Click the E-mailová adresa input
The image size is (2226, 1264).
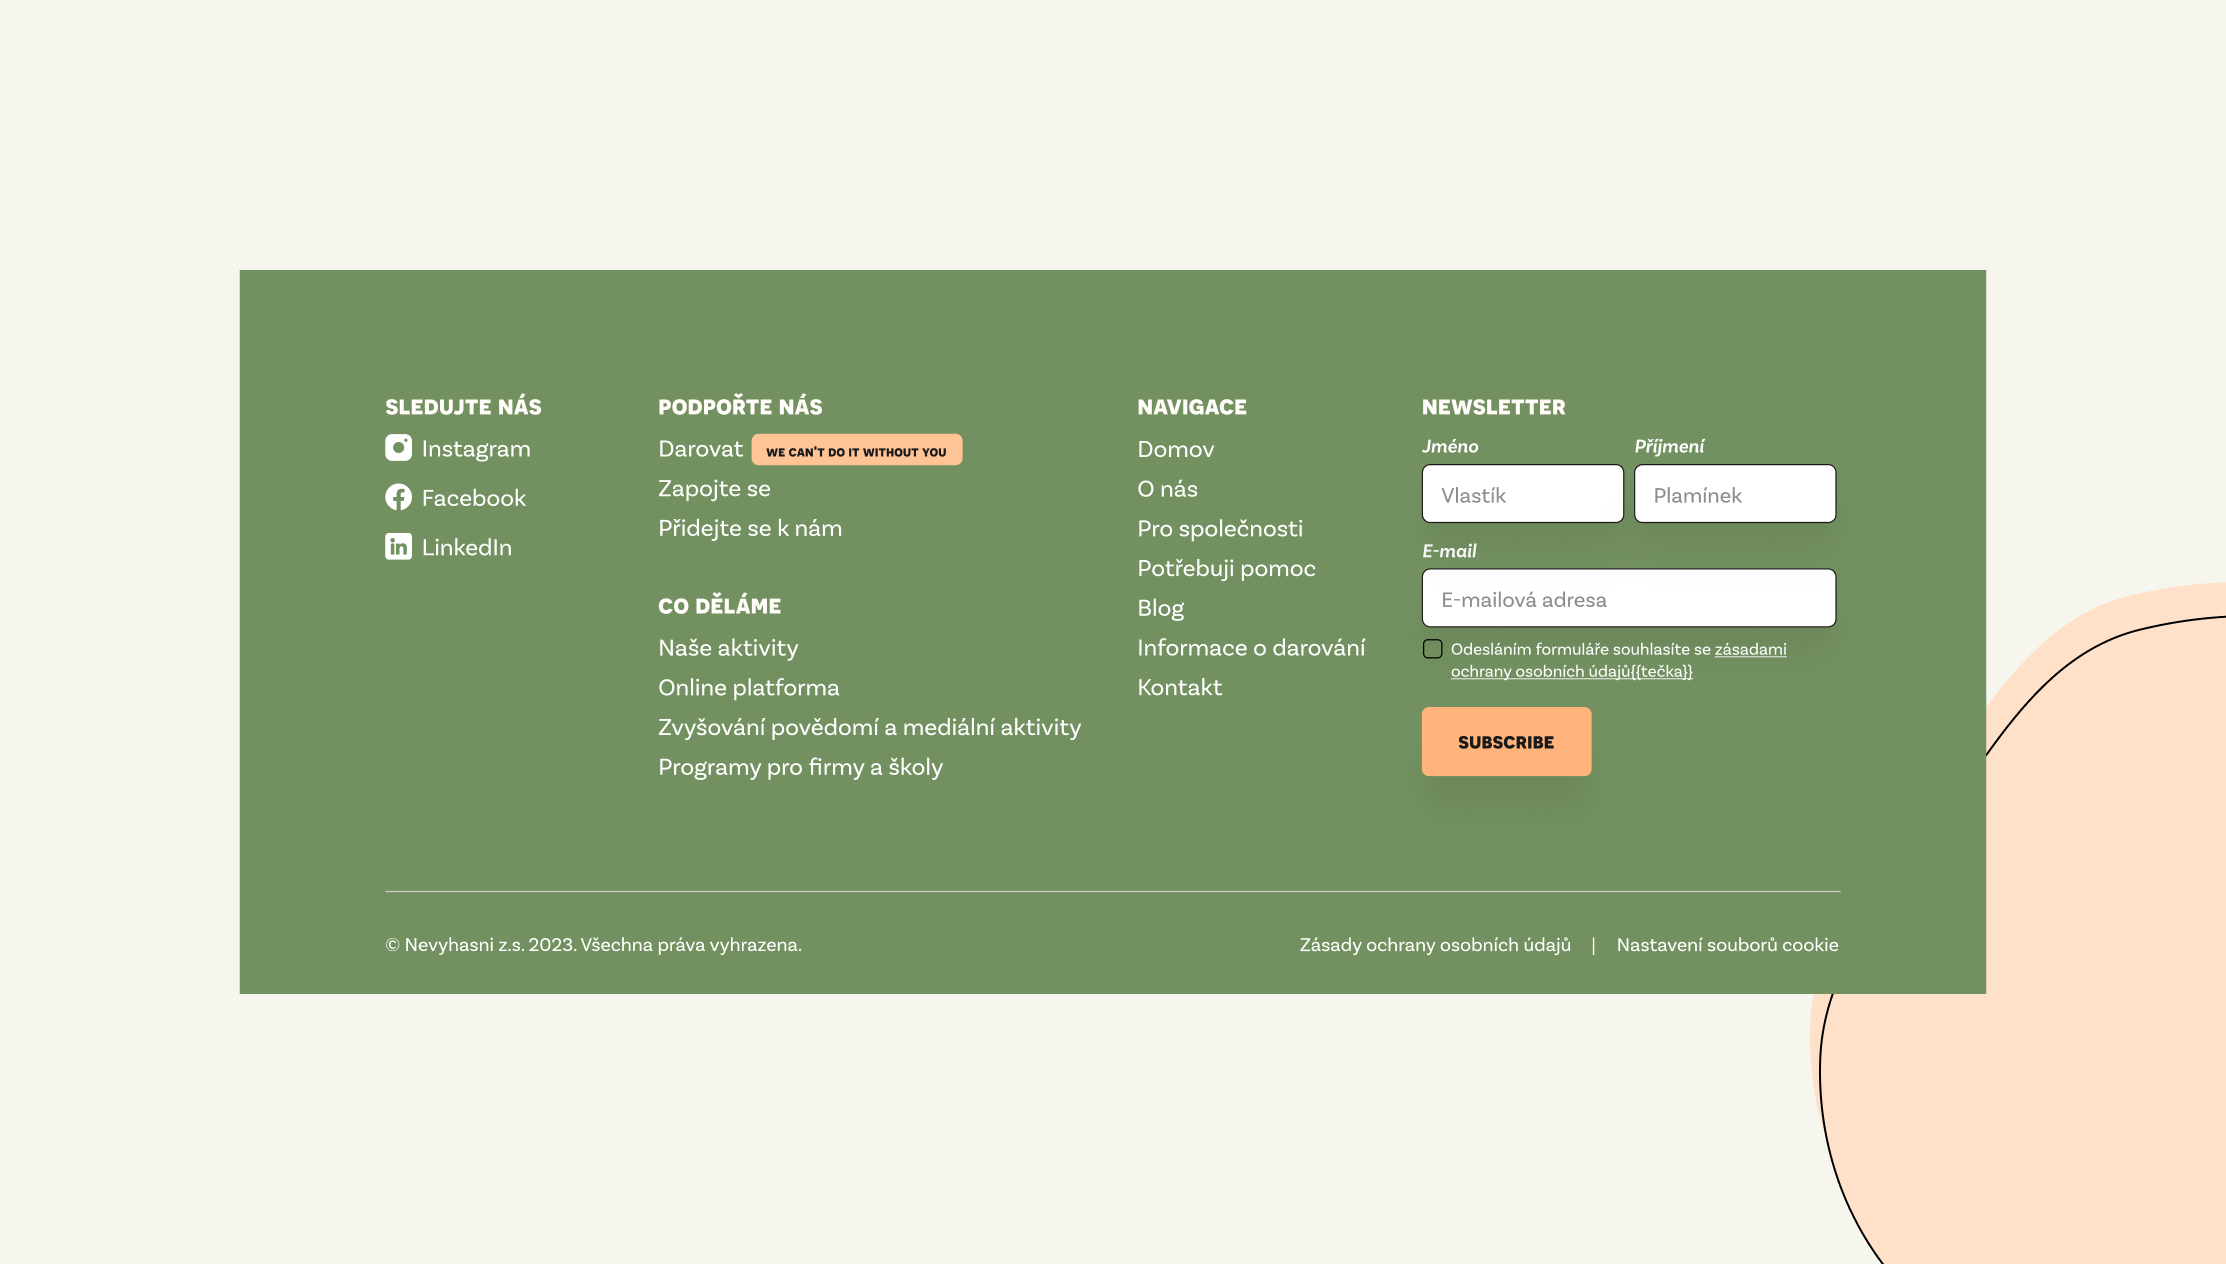pyautogui.click(x=1628, y=598)
